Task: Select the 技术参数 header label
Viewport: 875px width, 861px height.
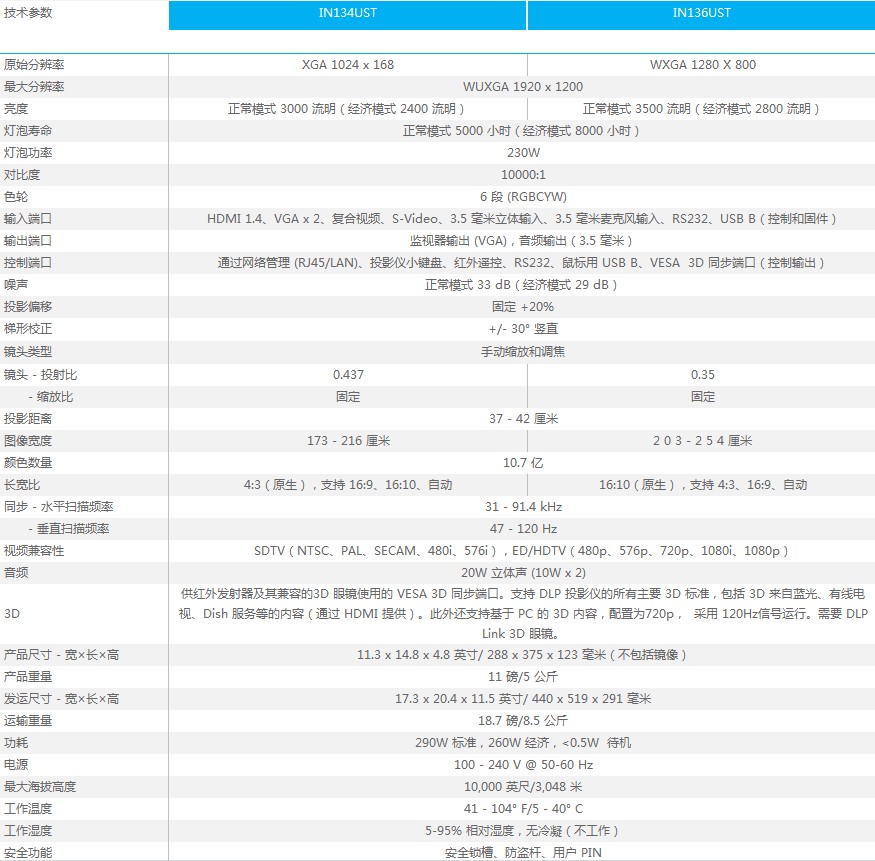Action: [28, 12]
